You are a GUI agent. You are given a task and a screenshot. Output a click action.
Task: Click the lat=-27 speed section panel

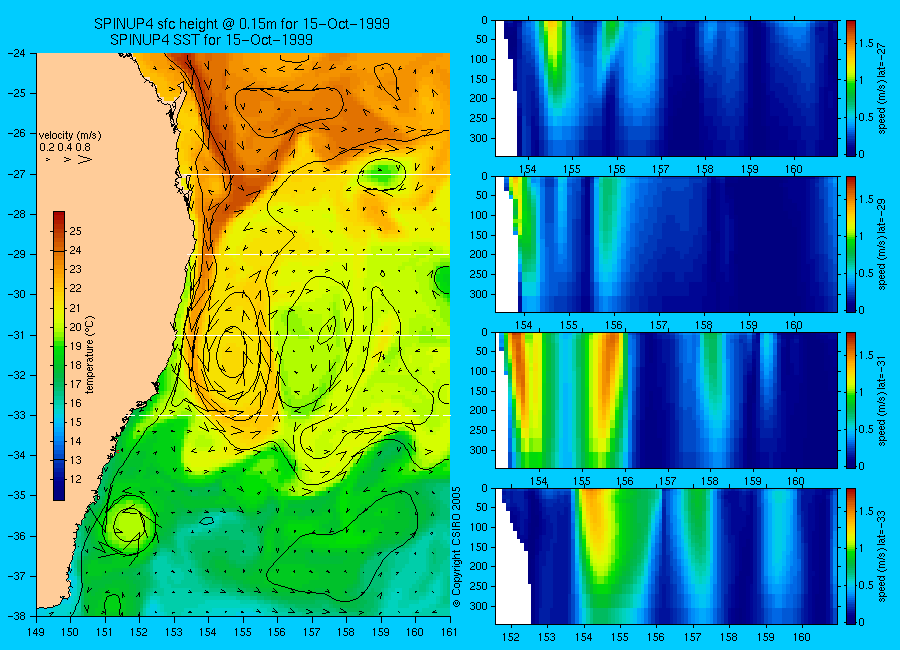click(666, 88)
